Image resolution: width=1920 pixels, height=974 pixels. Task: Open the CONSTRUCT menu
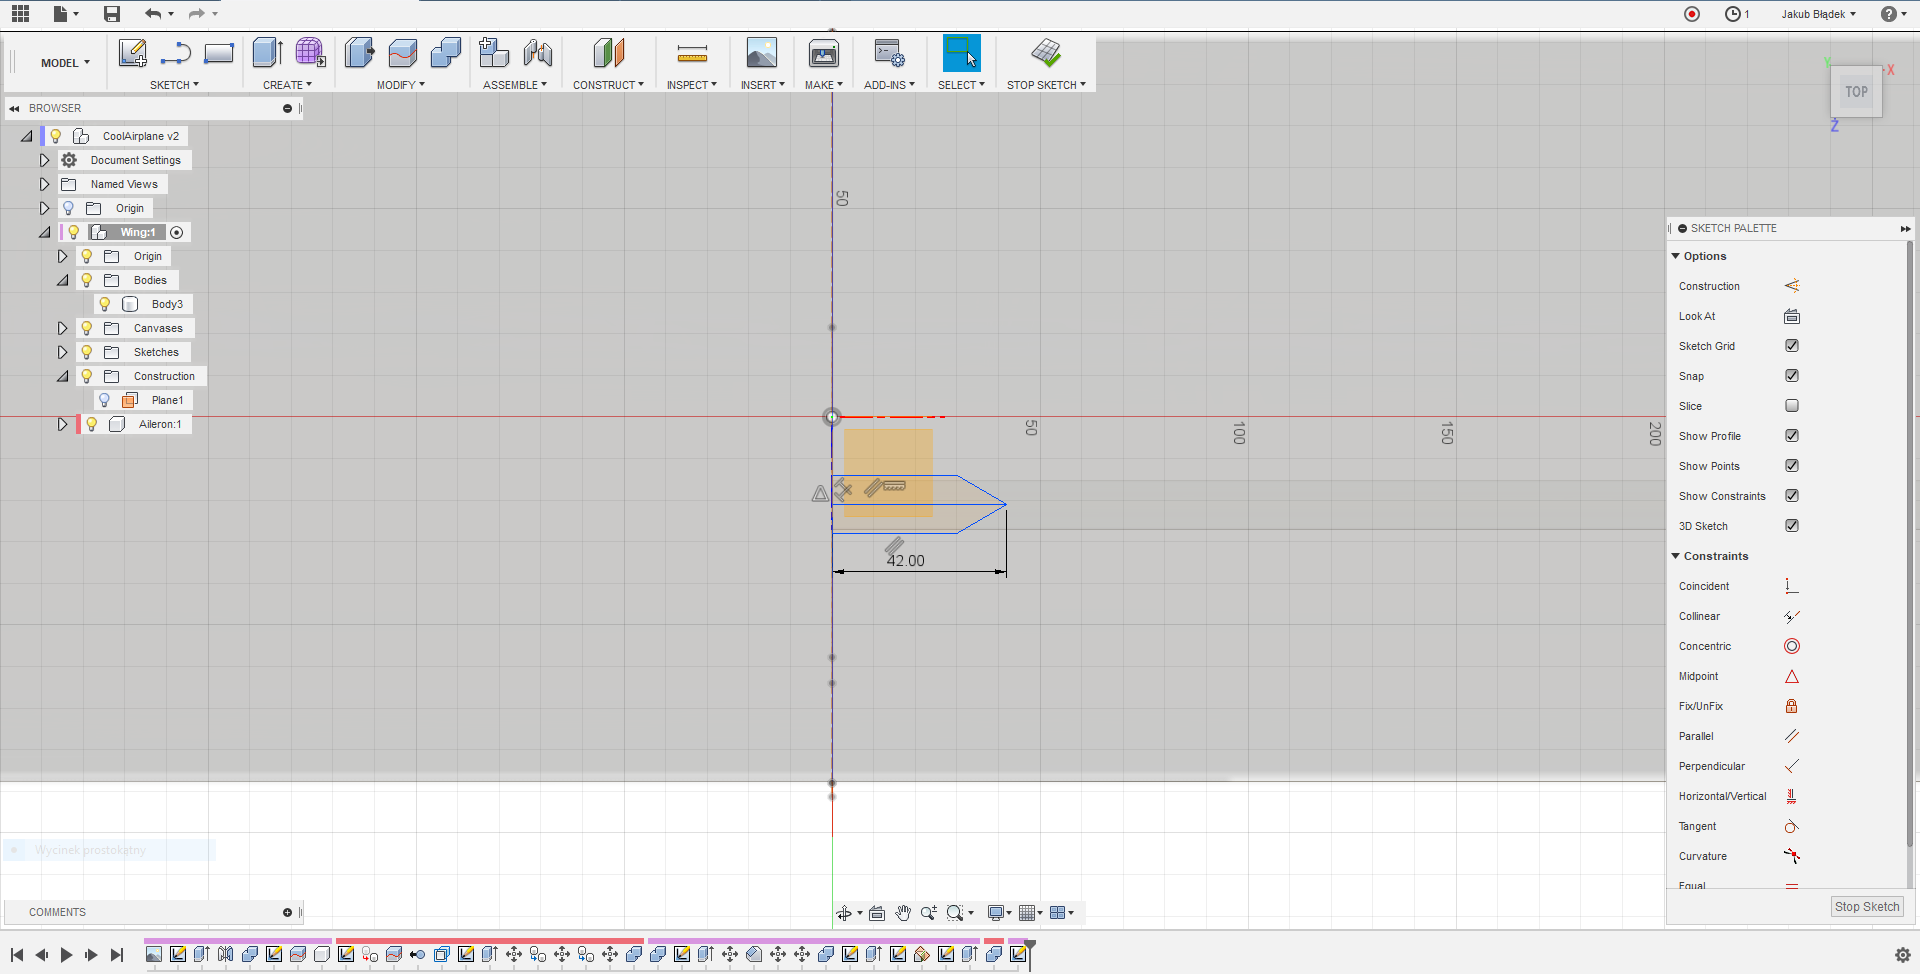click(608, 85)
